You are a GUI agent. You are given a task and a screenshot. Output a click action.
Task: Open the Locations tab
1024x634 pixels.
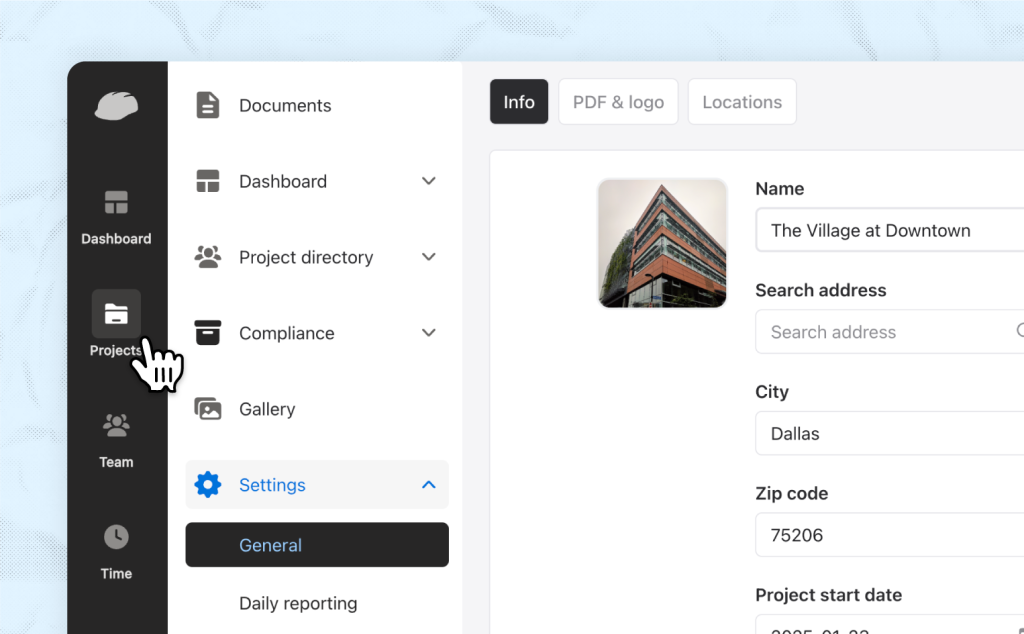[742, 101]
